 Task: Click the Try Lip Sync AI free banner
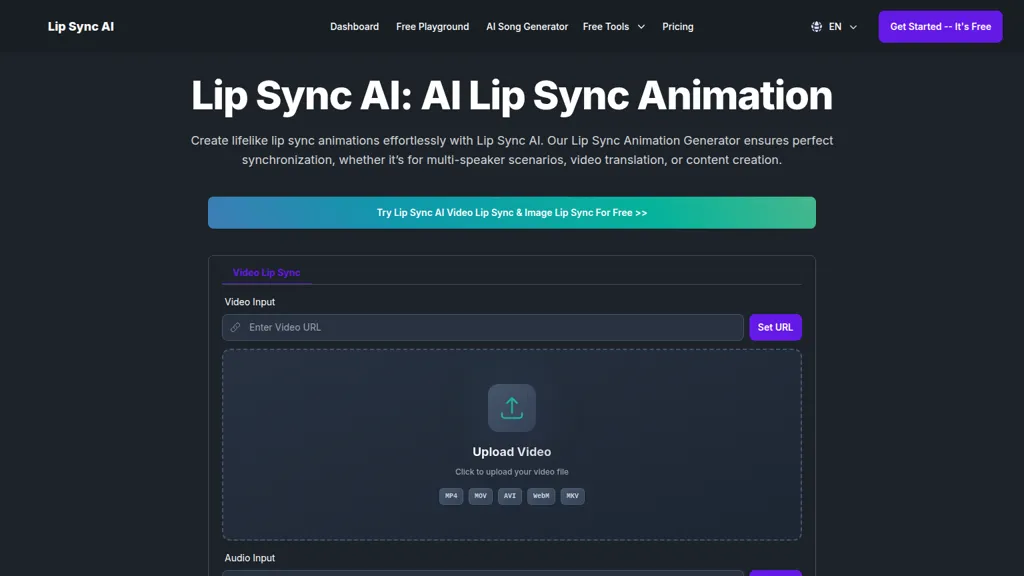coord(511,213)
